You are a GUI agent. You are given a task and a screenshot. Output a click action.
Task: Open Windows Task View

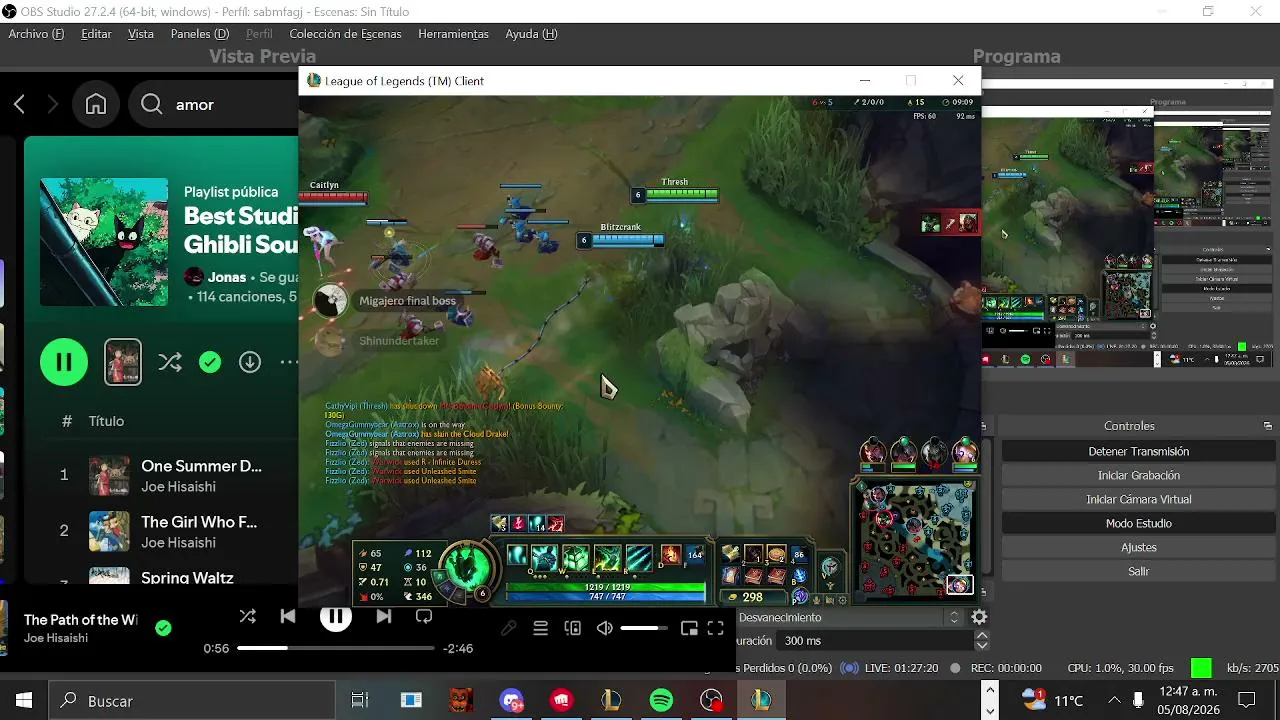pyautogui.click(x=360, y=701)
